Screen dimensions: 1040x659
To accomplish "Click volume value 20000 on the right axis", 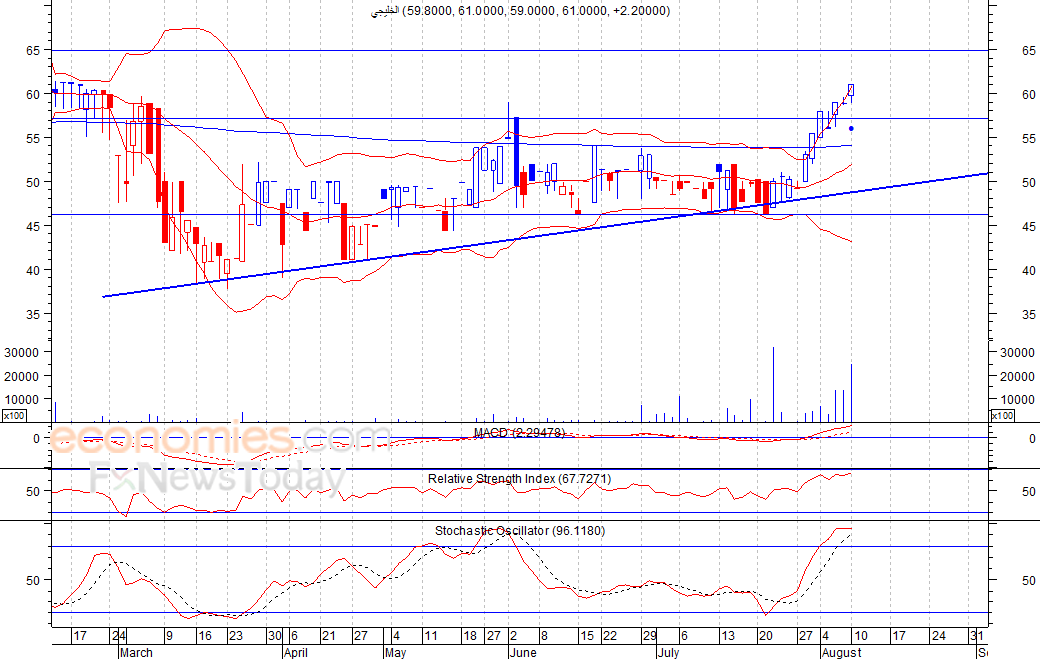I will click(1017, 376).
